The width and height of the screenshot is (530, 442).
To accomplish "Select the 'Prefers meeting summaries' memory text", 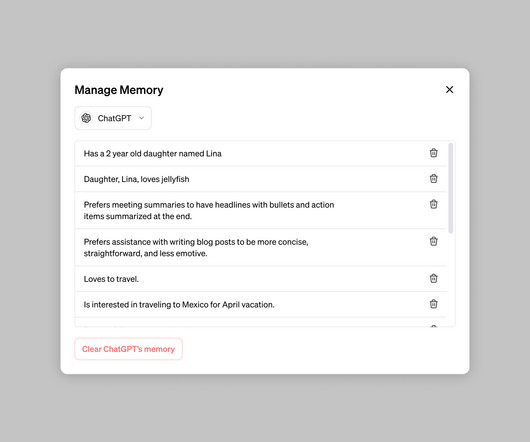I will 209,210.
